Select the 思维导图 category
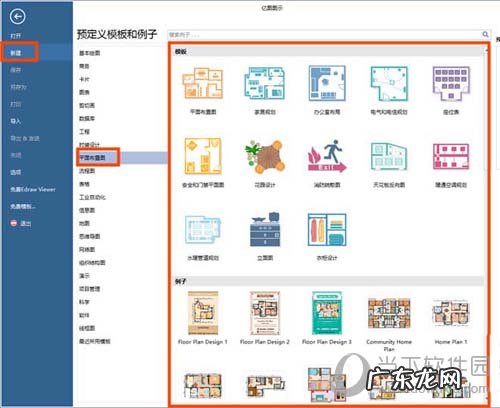Viewport: 500px width, 408px height. click(90, 236)
